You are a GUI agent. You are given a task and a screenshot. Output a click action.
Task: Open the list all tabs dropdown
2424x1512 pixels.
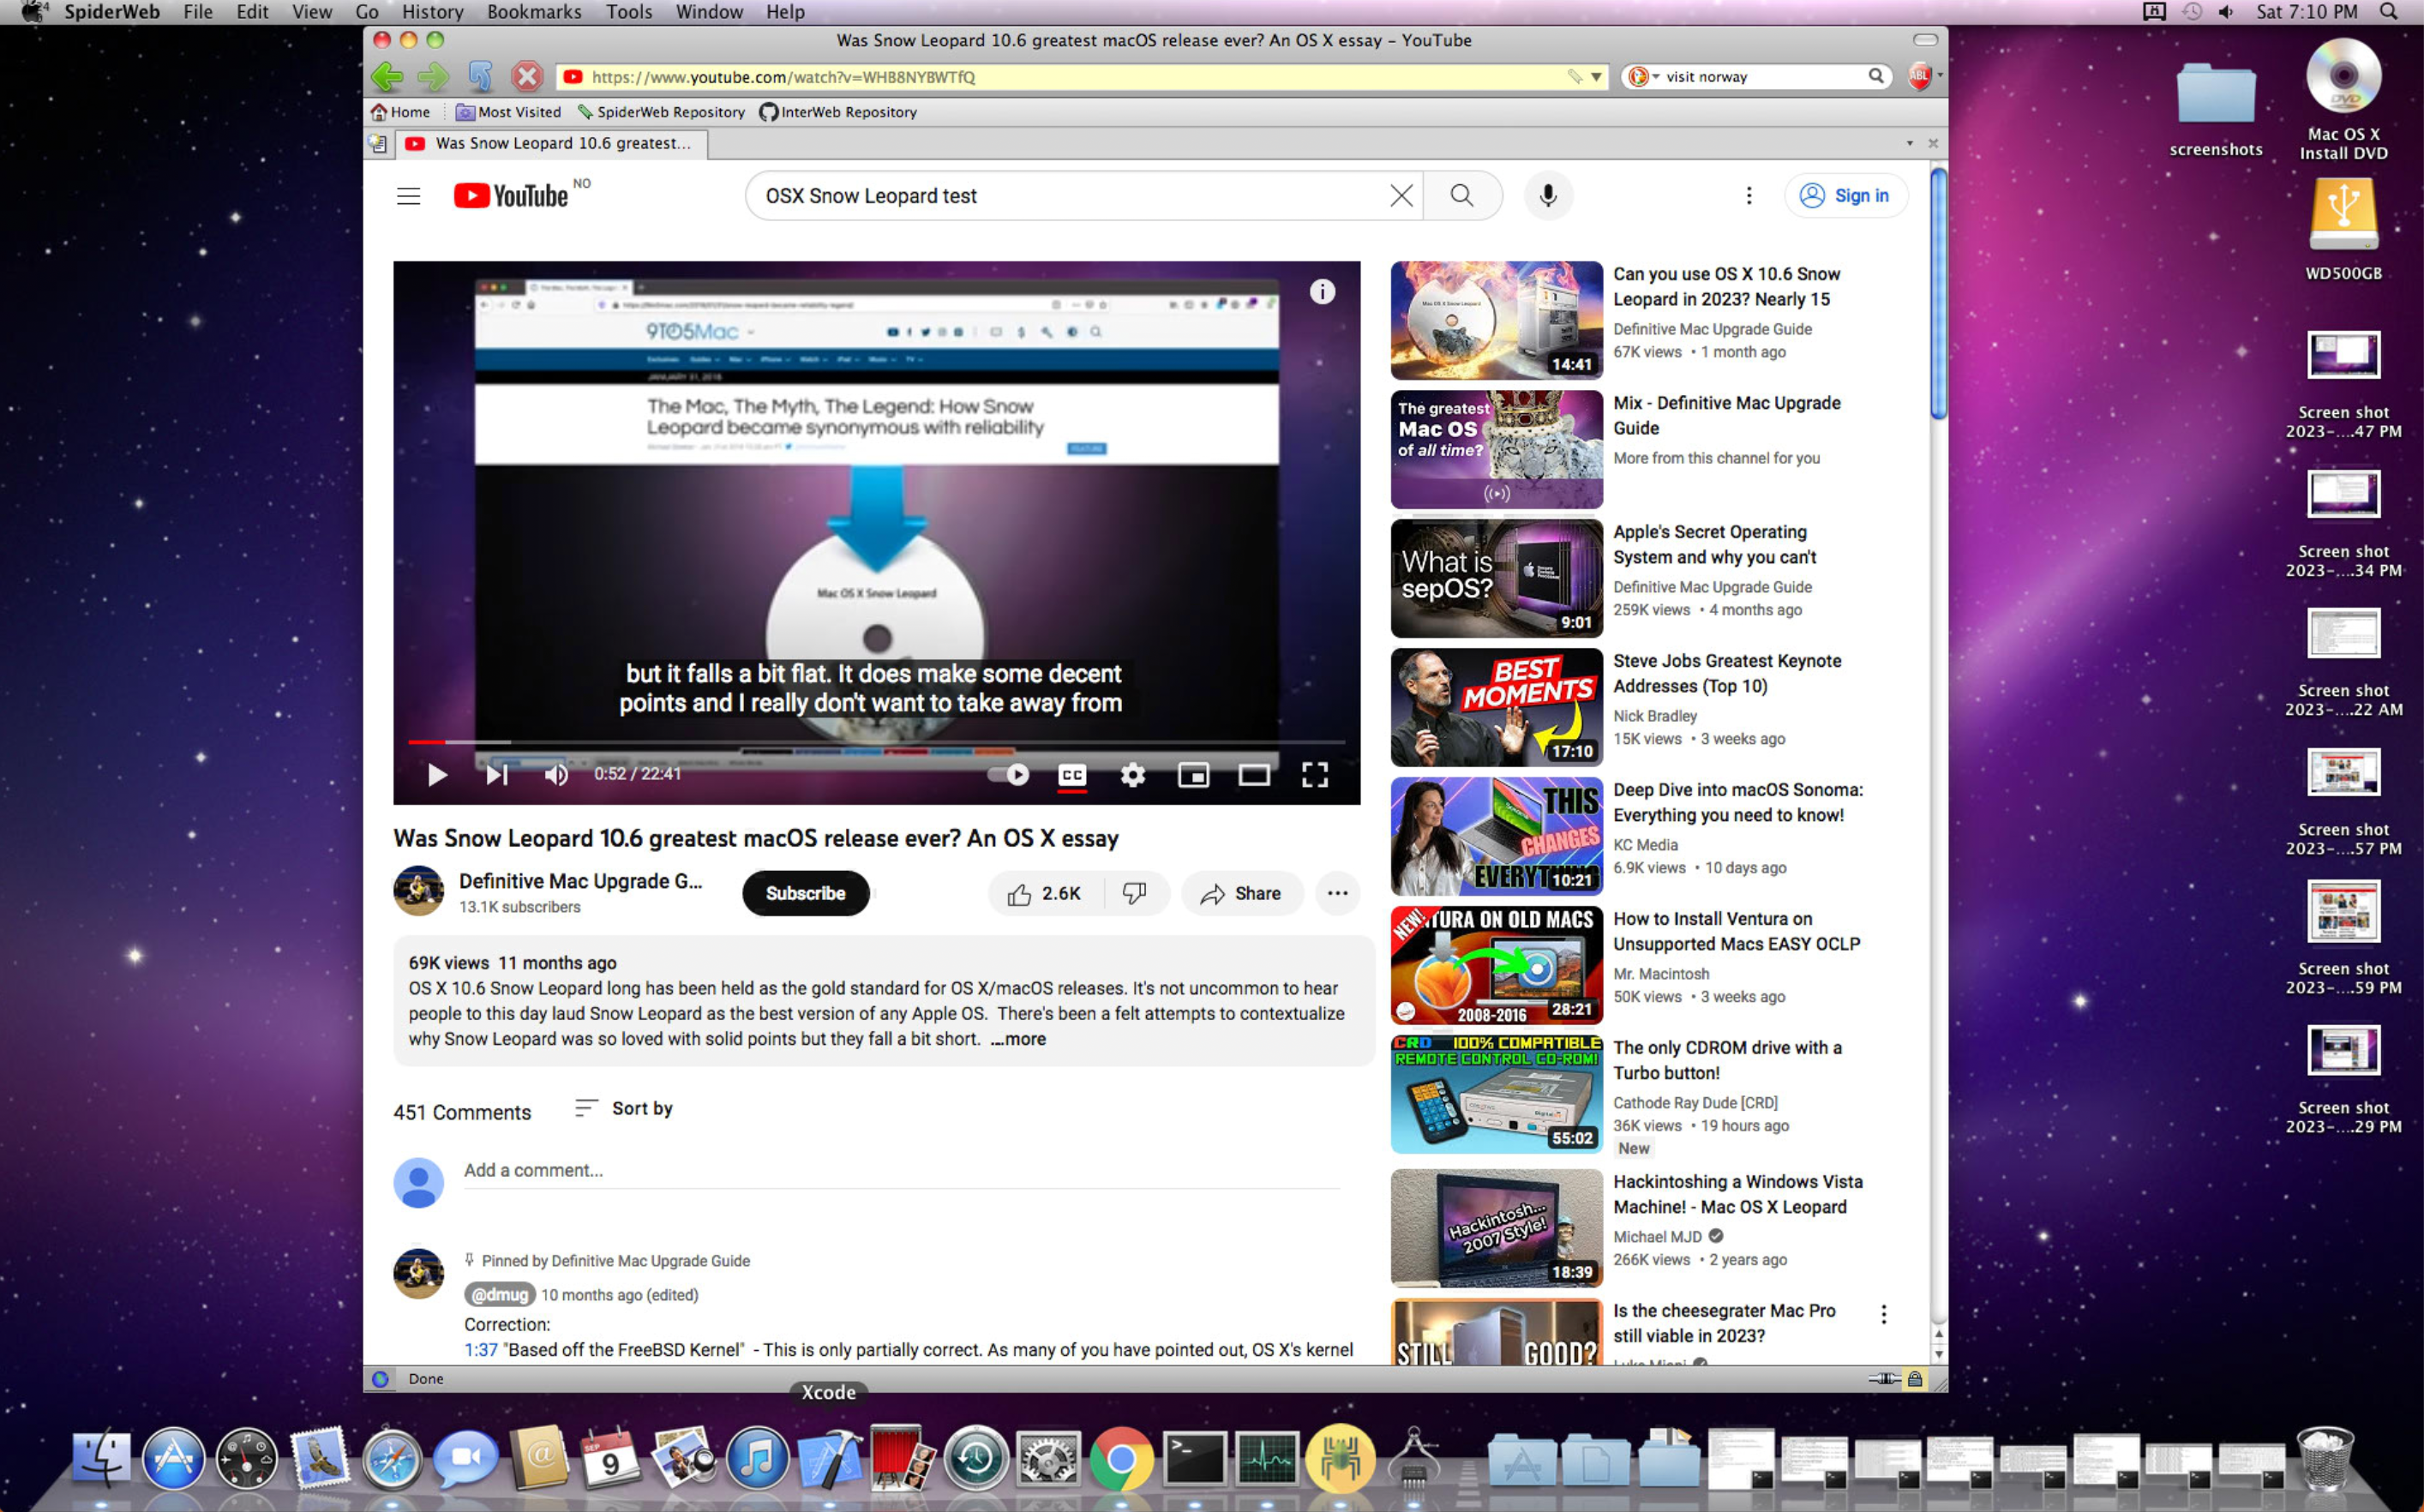pyautogui.click(x=1909, y=143)
